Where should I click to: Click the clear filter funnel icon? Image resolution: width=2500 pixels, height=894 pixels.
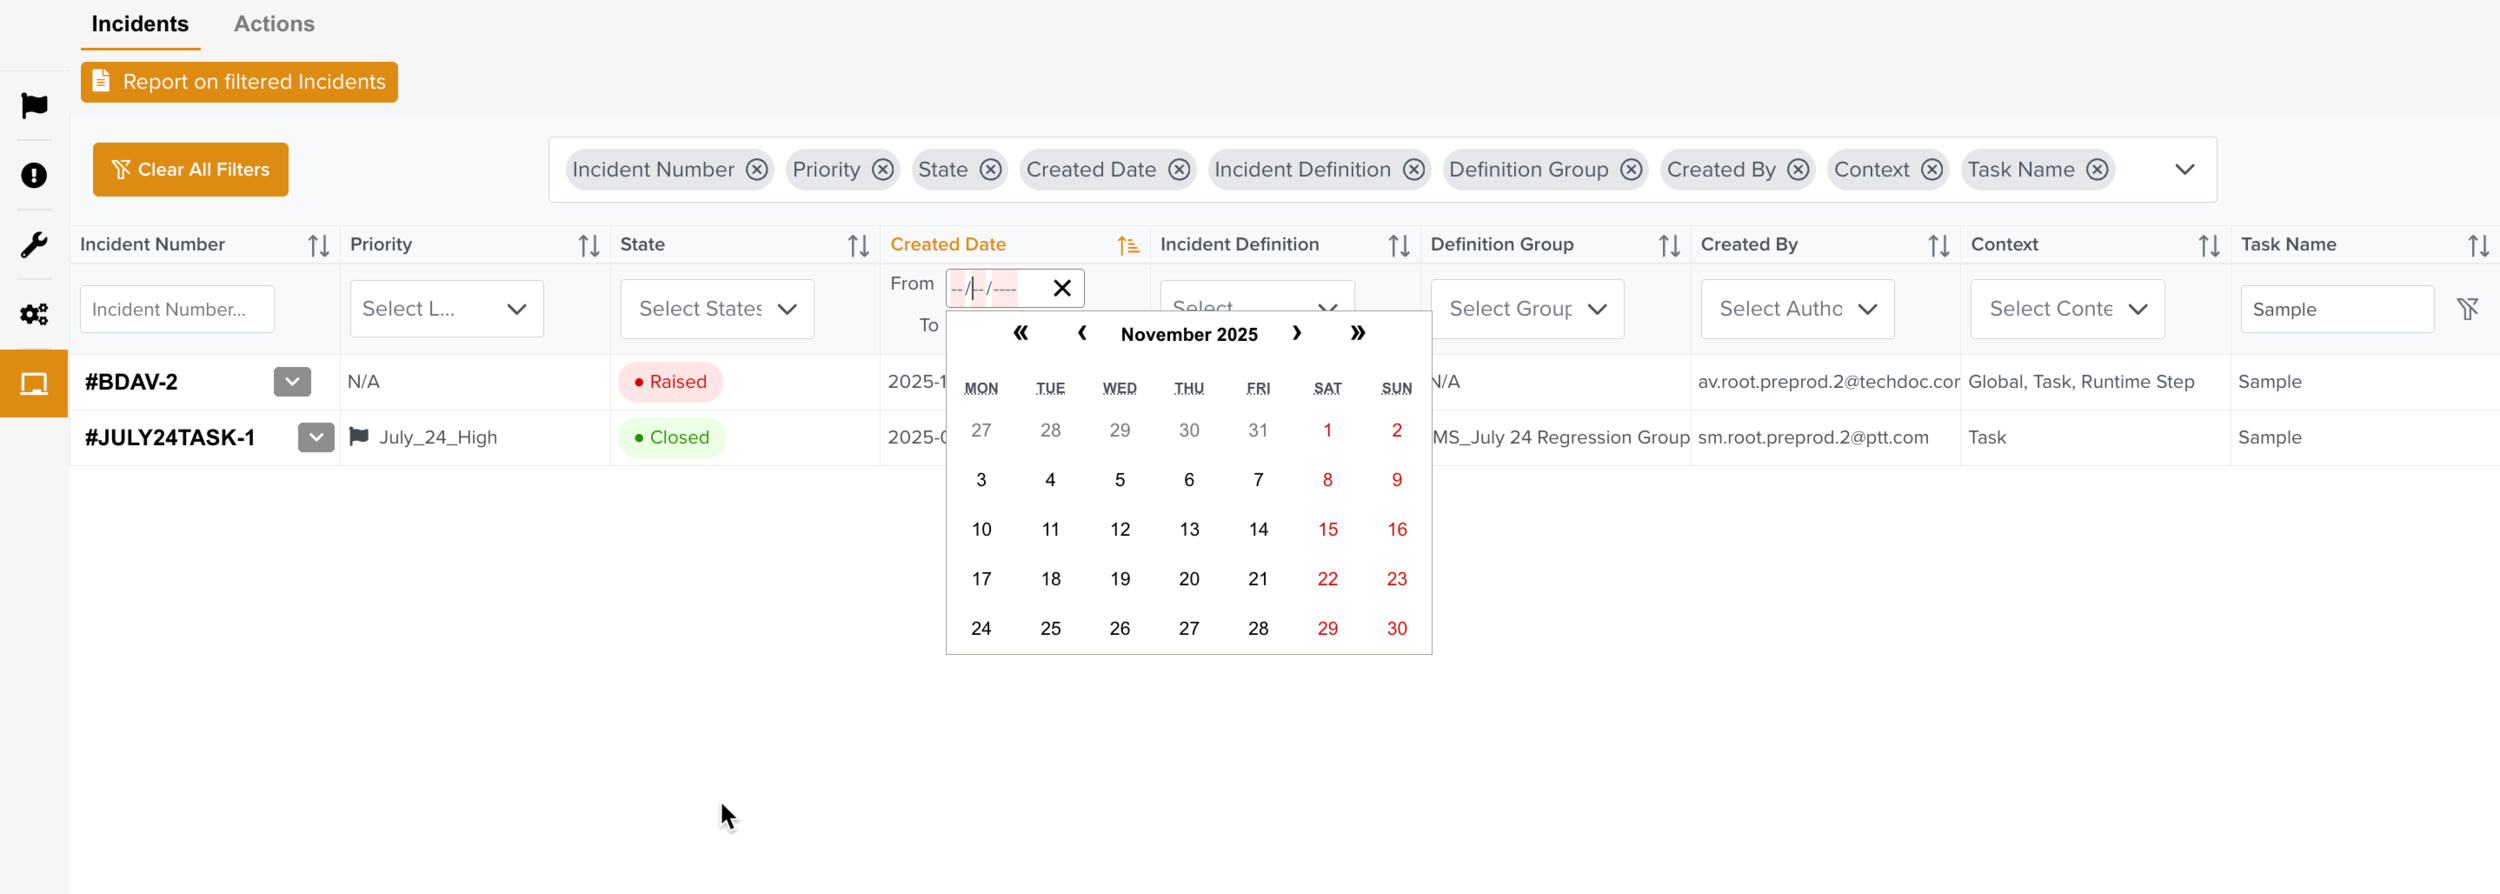pos(2467,309)
